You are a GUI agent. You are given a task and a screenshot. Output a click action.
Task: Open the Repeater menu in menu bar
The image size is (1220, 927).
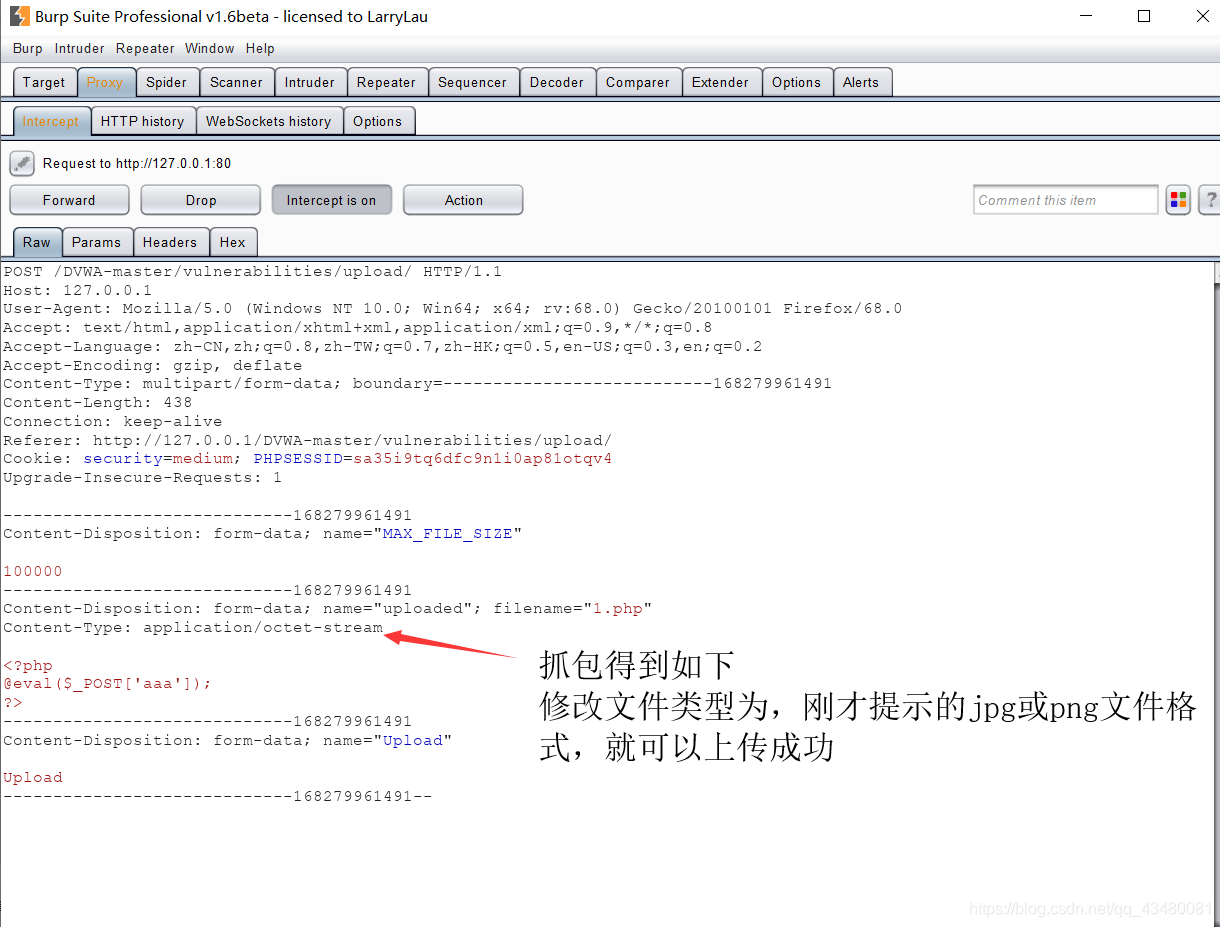[x=145, y=48]
